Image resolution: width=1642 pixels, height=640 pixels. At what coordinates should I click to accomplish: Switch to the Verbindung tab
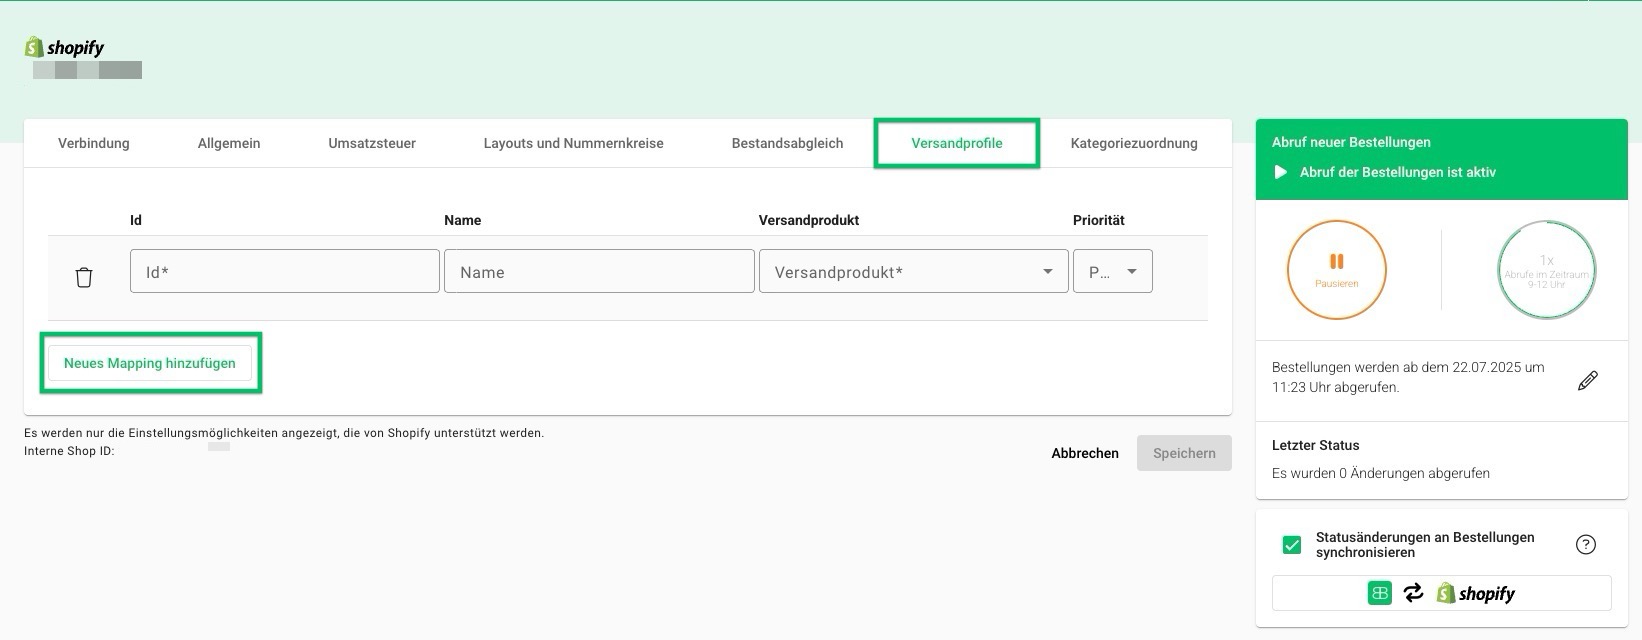(94, 143)
